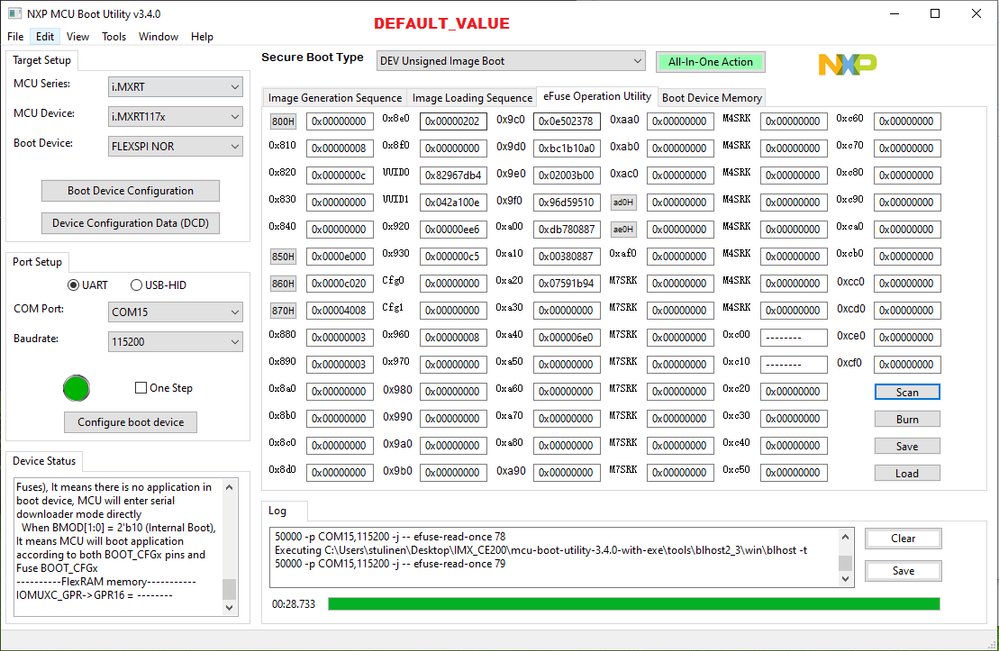
Task: Click the Target Setup tab label
Action: pyautogui.click(x=41, y=60)
